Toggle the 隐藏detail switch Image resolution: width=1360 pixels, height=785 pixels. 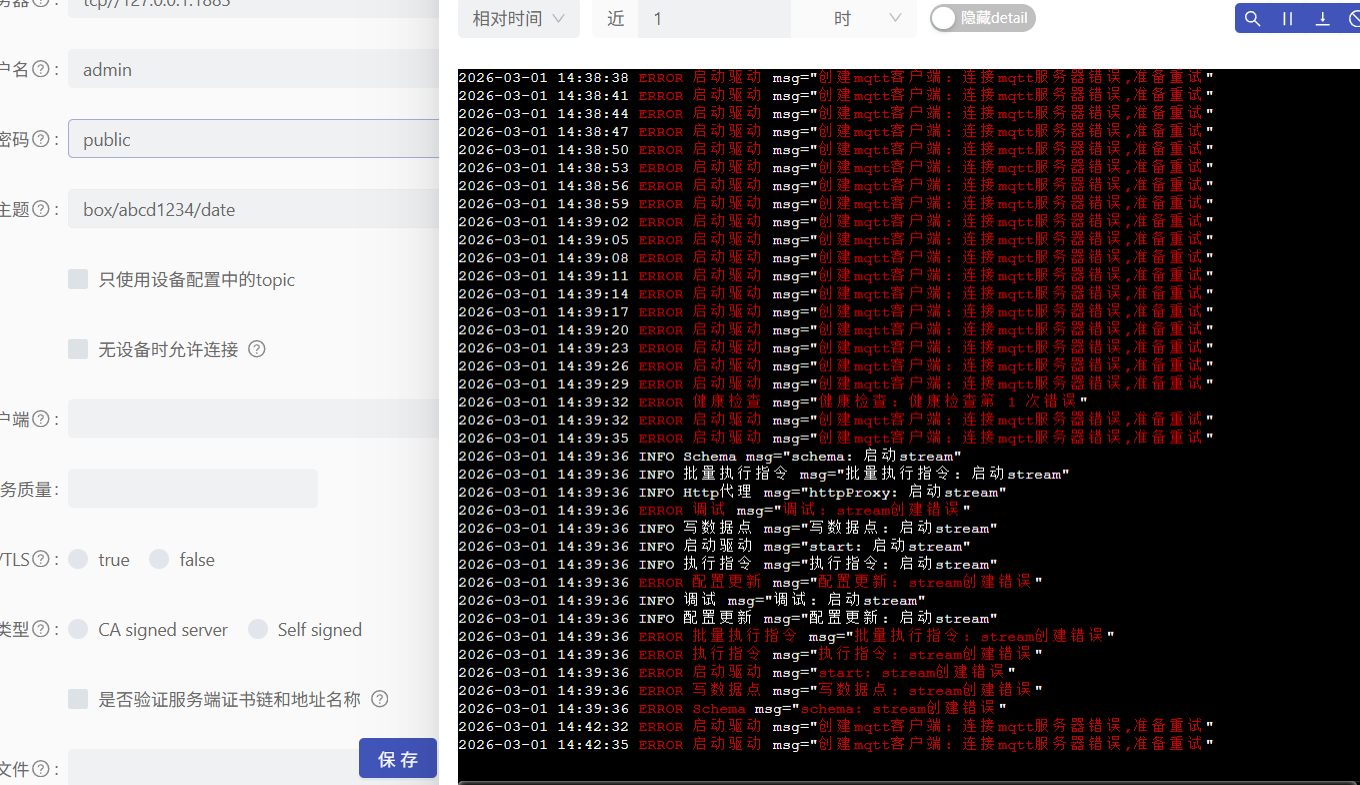pyautogui.click(x=982, y=18)
